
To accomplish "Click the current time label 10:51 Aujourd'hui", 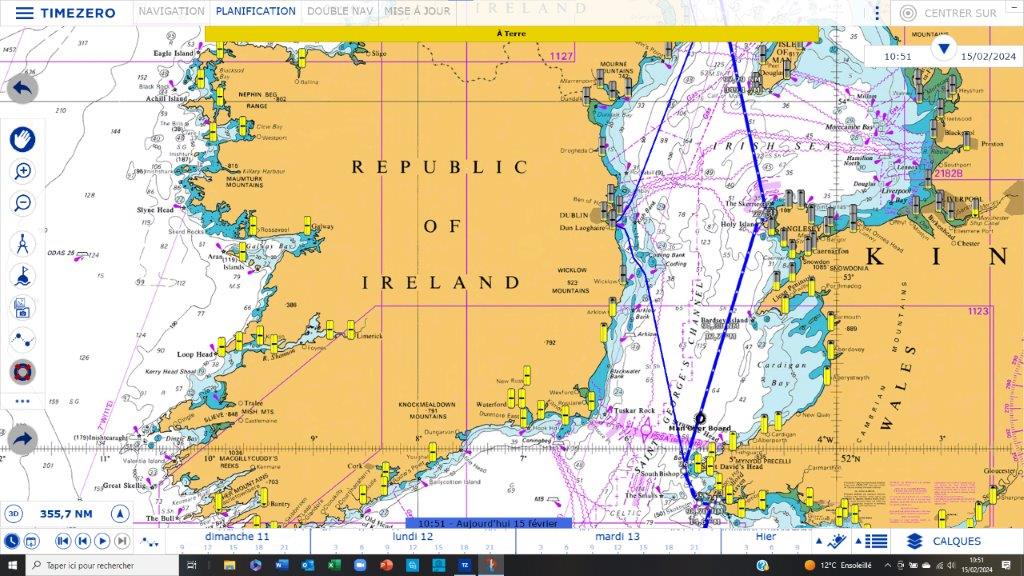I will click(x=488, y=523).
